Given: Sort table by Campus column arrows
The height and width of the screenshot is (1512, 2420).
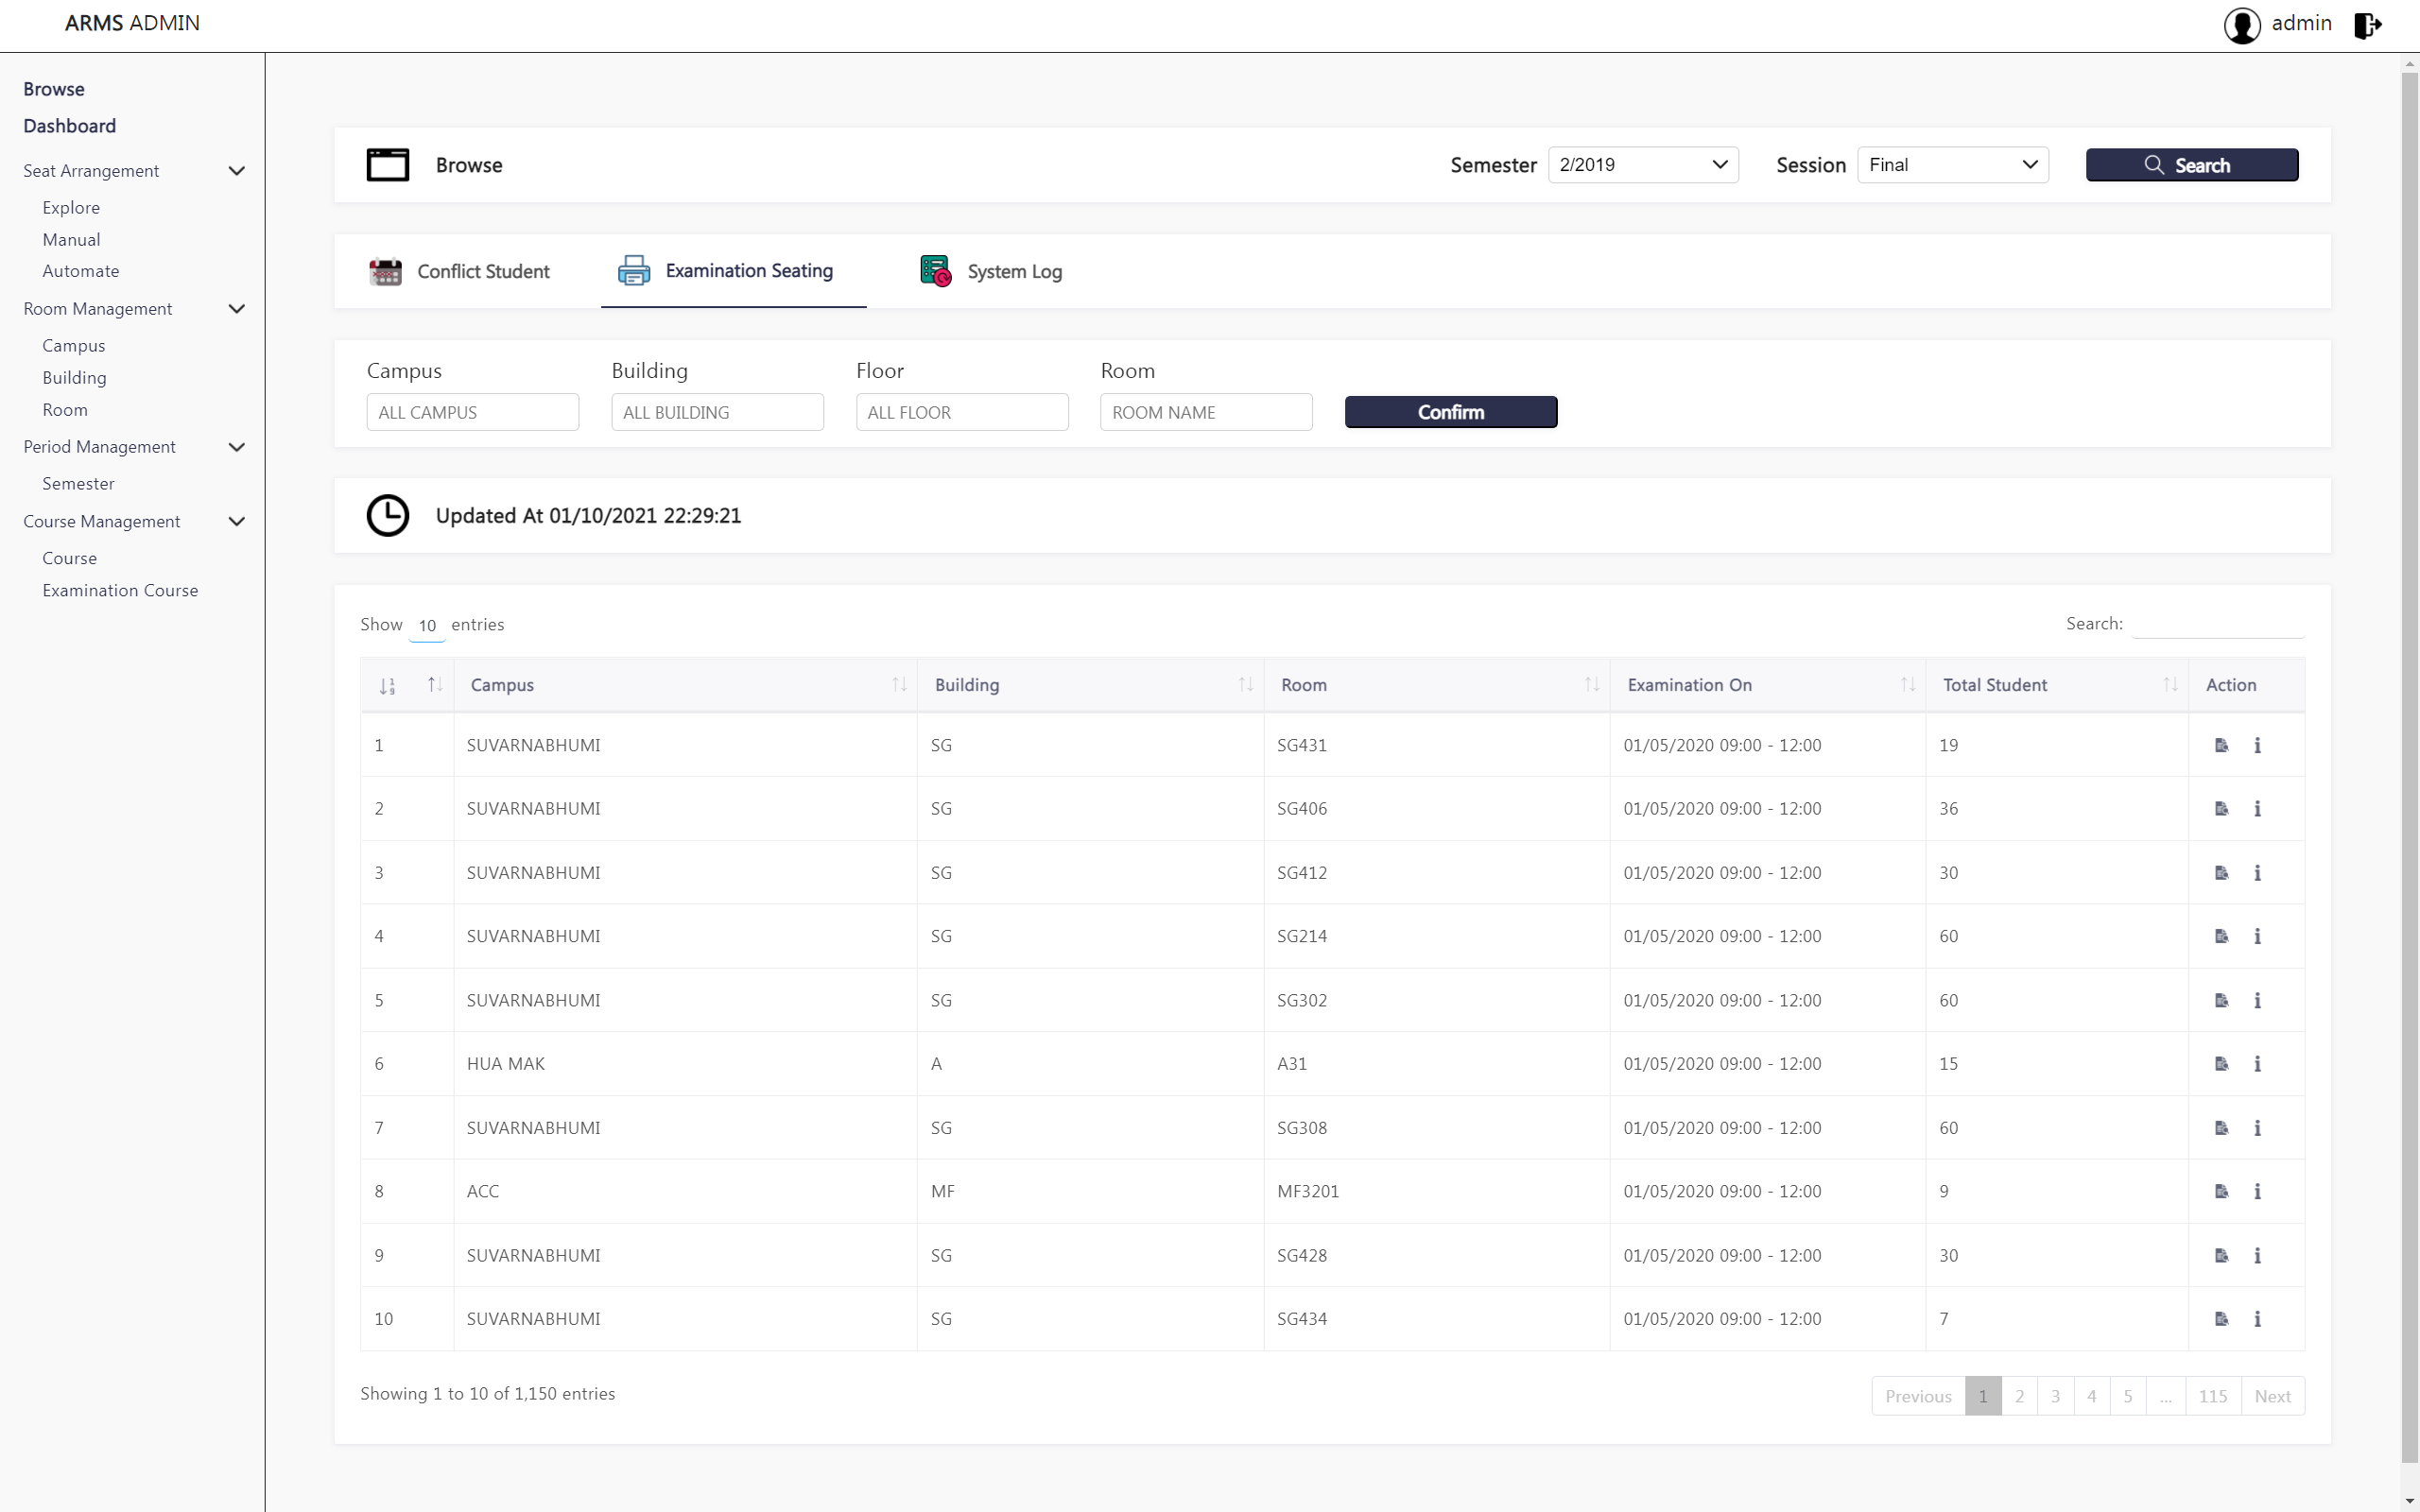Looking at the screenshot, I should click(x=899, y=685).
